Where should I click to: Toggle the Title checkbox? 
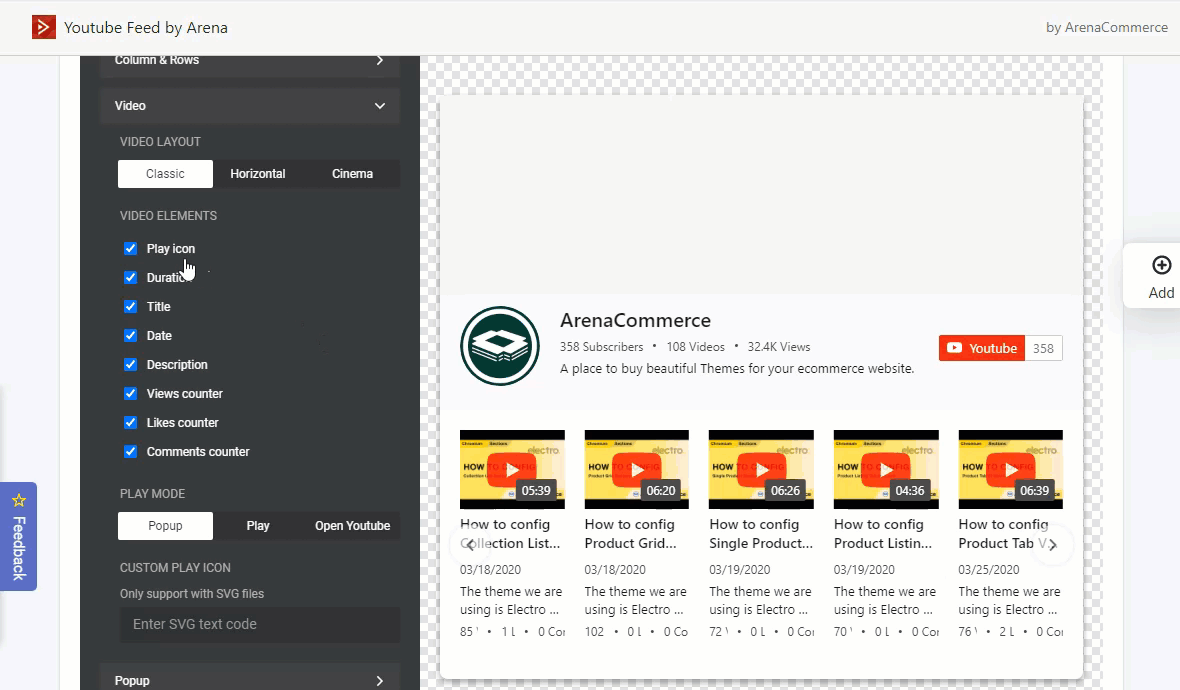coord(130,306)
